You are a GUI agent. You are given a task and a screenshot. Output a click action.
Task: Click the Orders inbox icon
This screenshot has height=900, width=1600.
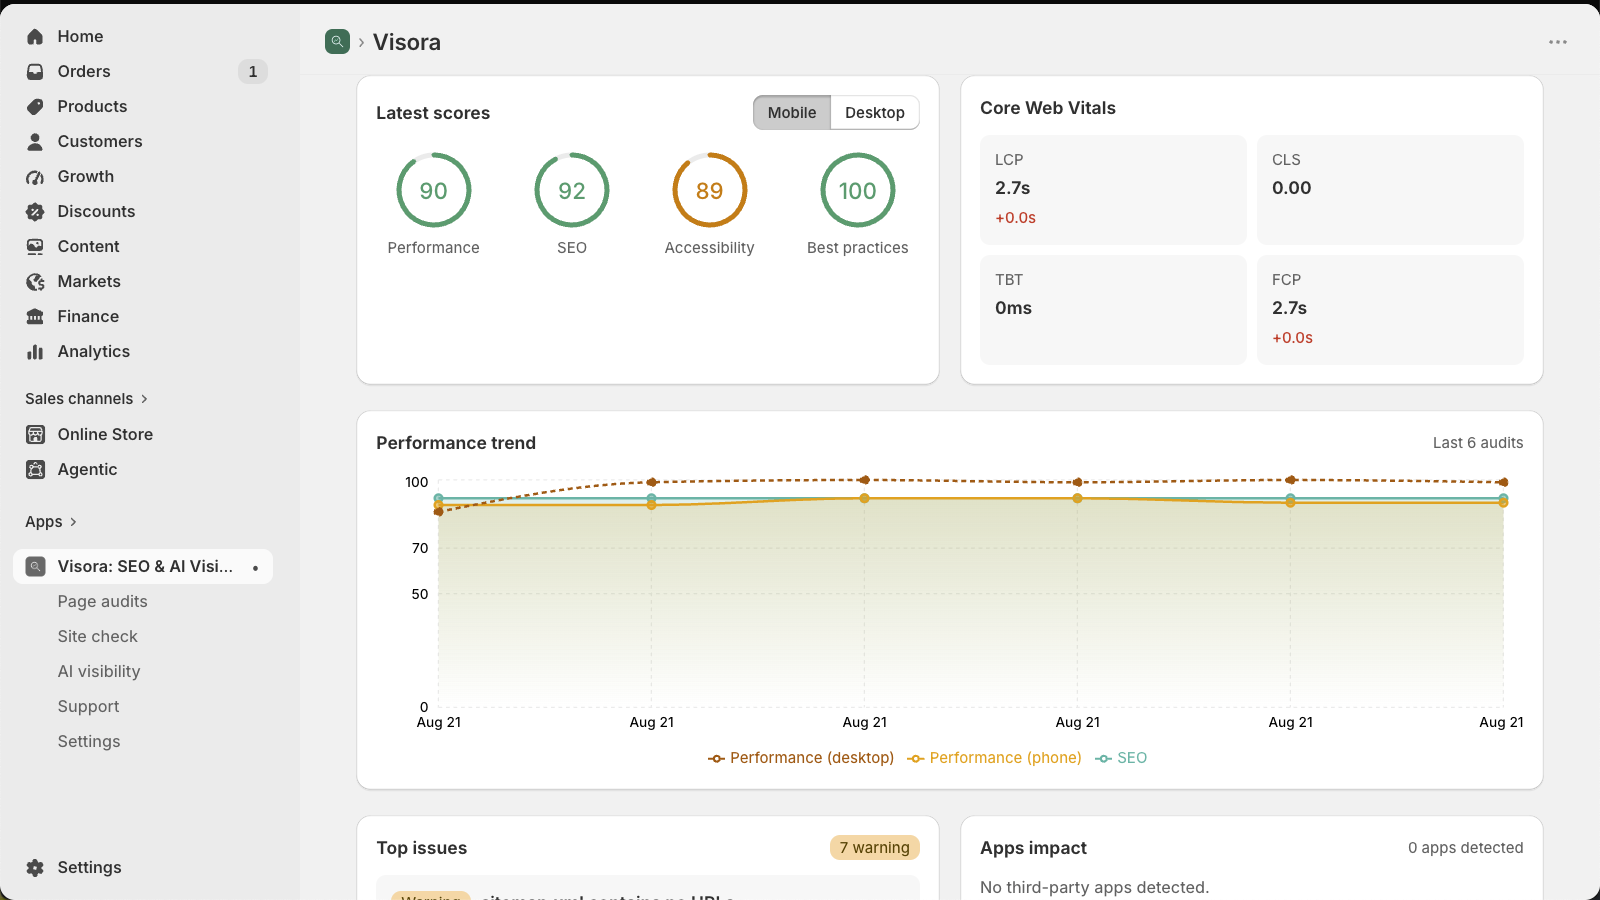click(x=35, y=72)
